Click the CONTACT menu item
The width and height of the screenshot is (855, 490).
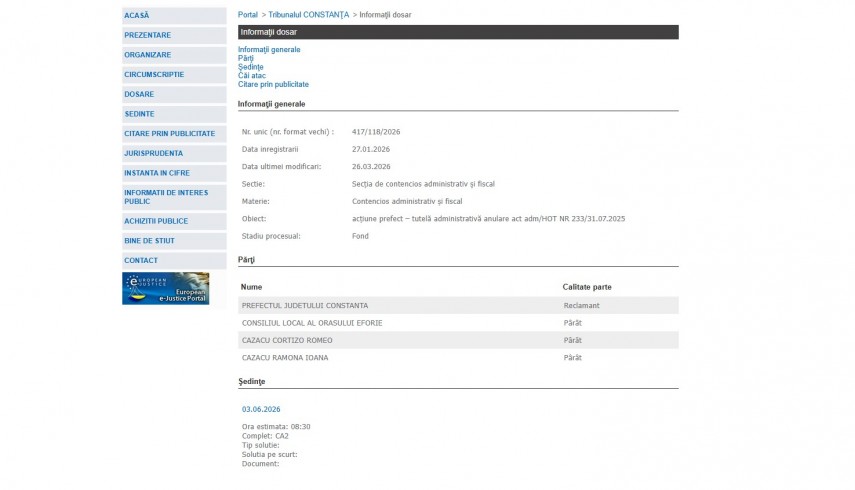pyautogui.click(x=141, y=260)
